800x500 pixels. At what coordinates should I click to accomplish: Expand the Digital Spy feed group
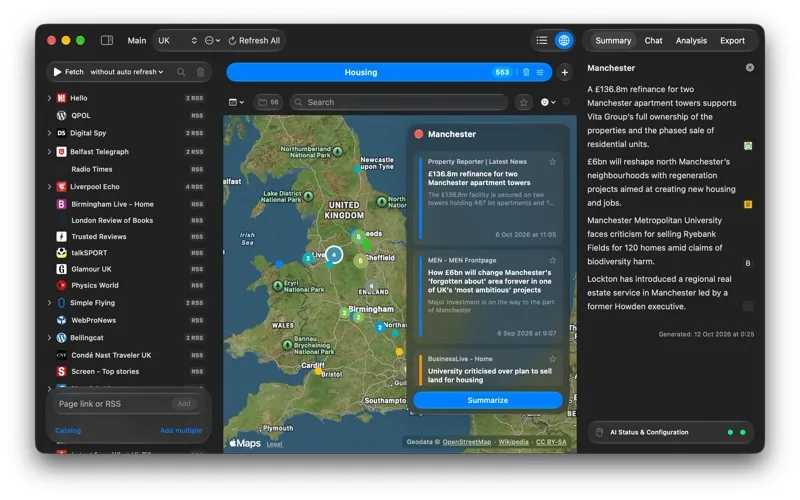point(49,133)
